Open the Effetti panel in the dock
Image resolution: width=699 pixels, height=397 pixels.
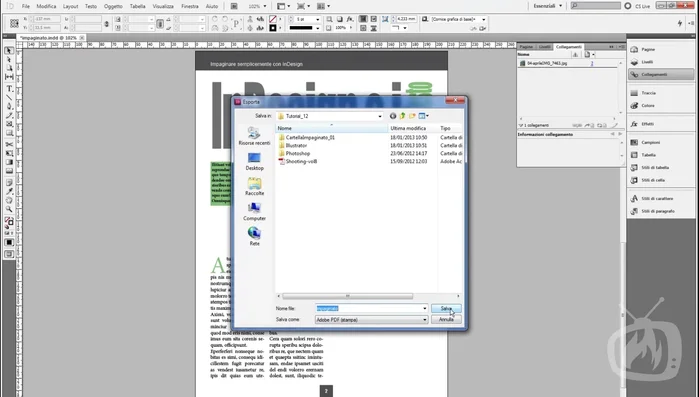(661, 124)
